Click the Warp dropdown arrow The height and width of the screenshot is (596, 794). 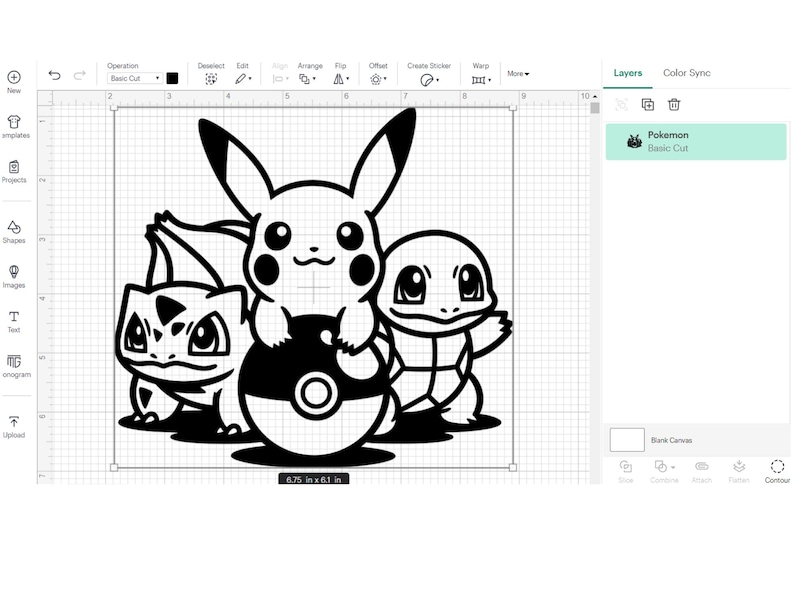490,80
